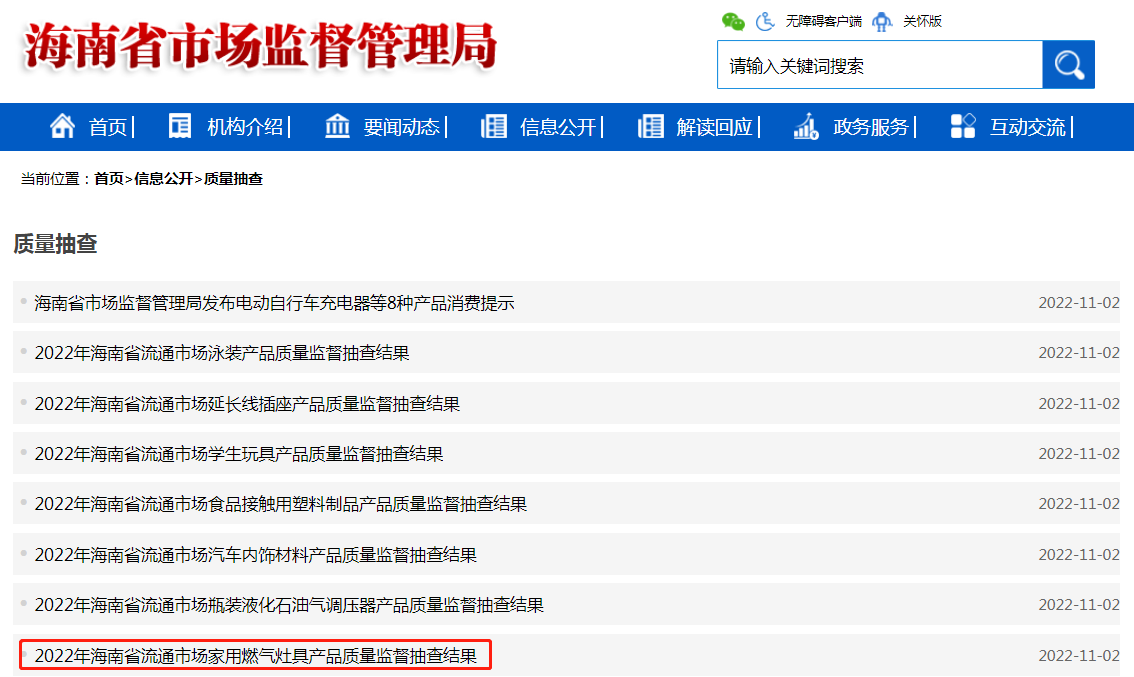Click the home icon in navigation bar
1134x677 pixels.
pos(62,127)
